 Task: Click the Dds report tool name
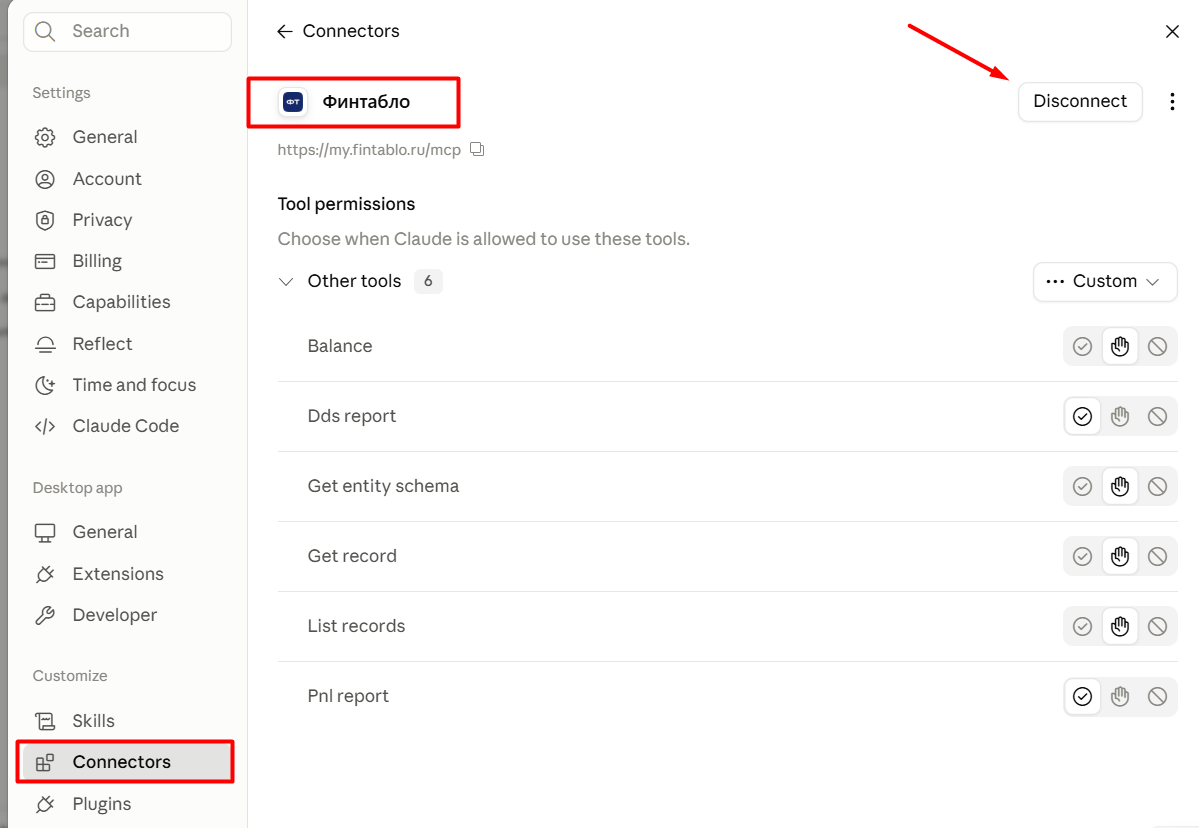pyautogui.click(x=352, y=417)
